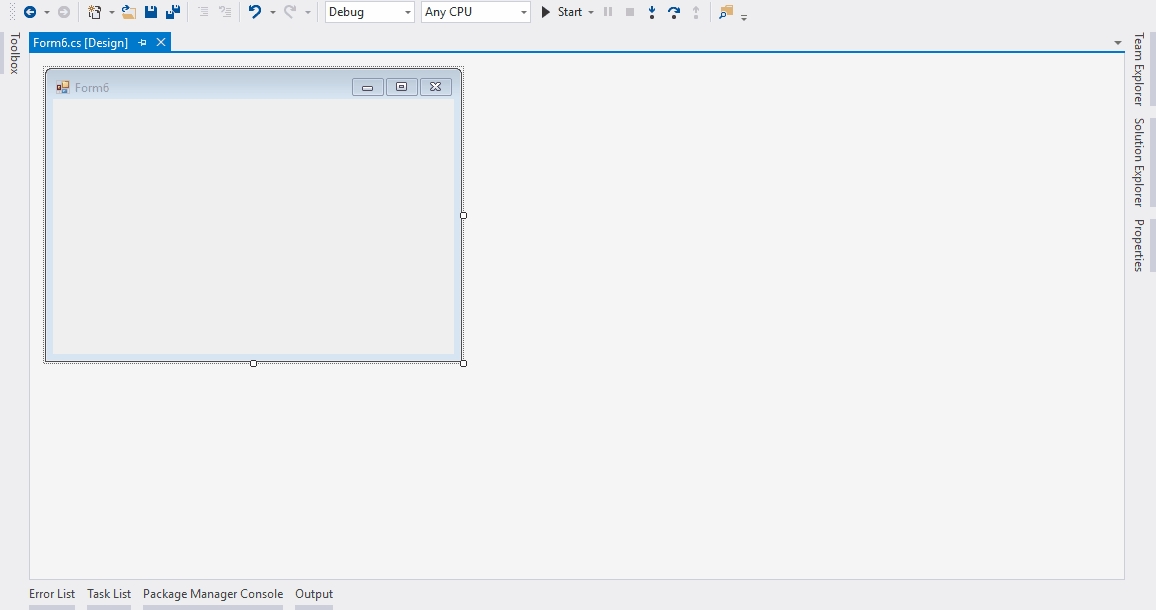
Task: Switch to the Error List tab
Action: click(52, 594)
